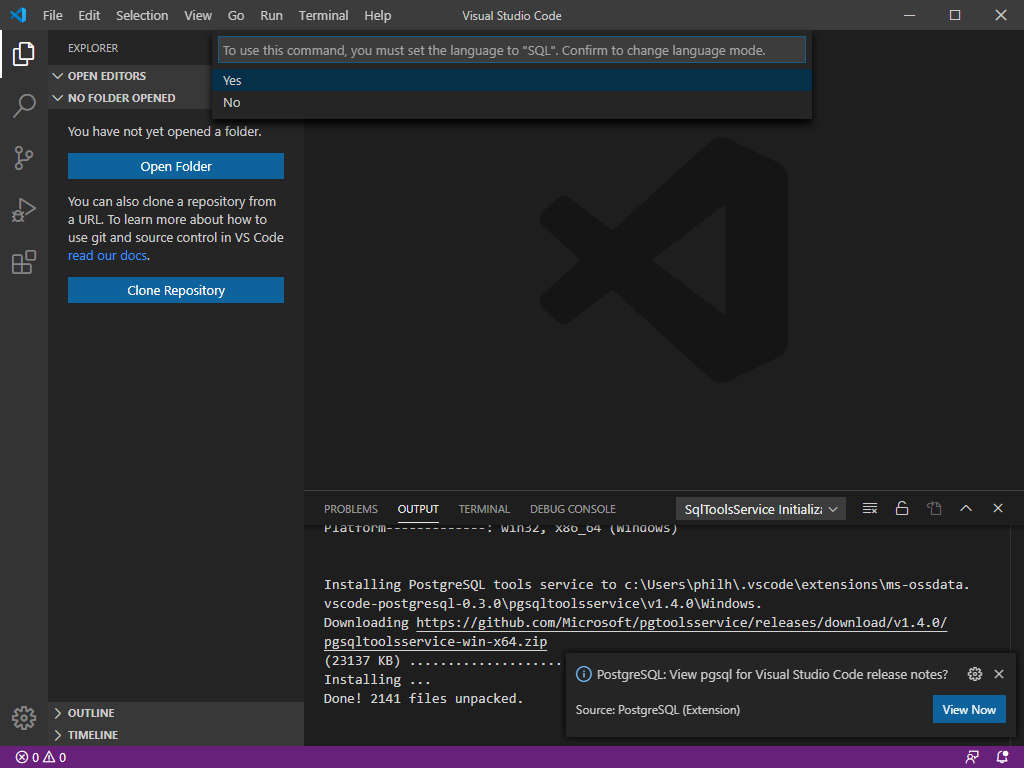The height and width of the screenshot is (768, 1024).
Task: Open notification settings gear for PostgreSQL
Action: pyautogui.click(x=975, y=674)
